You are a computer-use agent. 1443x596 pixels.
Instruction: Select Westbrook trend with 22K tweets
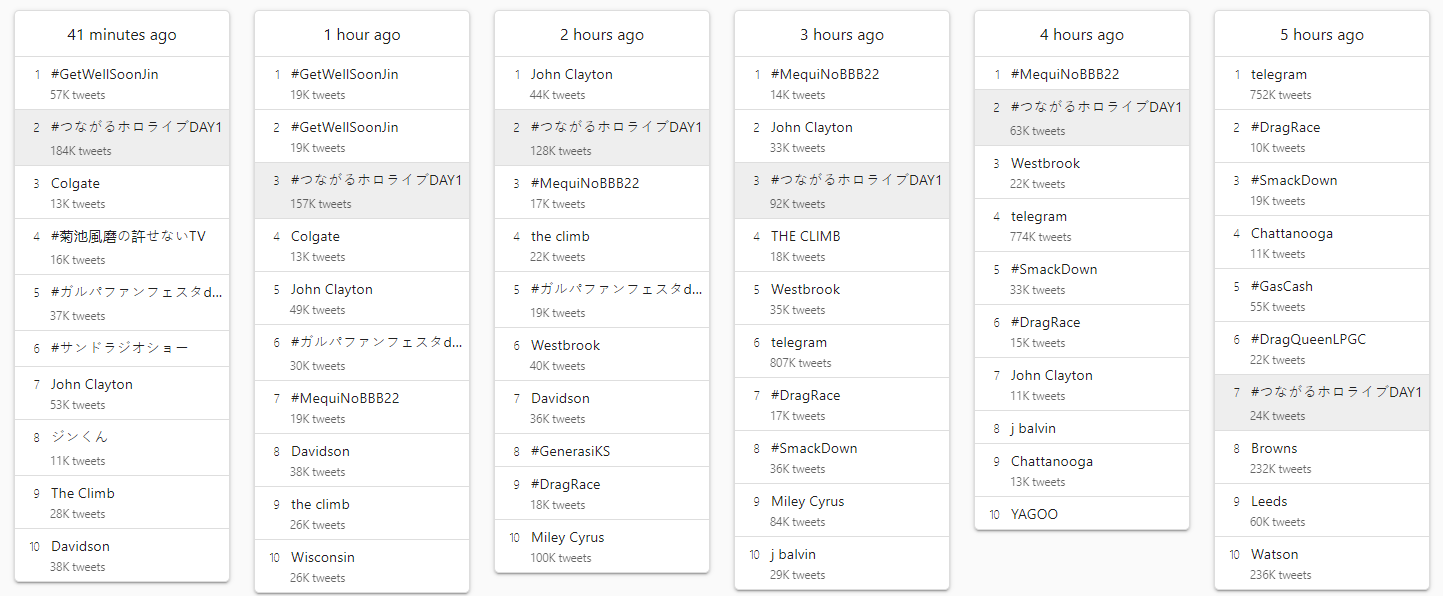point(1082,172)
